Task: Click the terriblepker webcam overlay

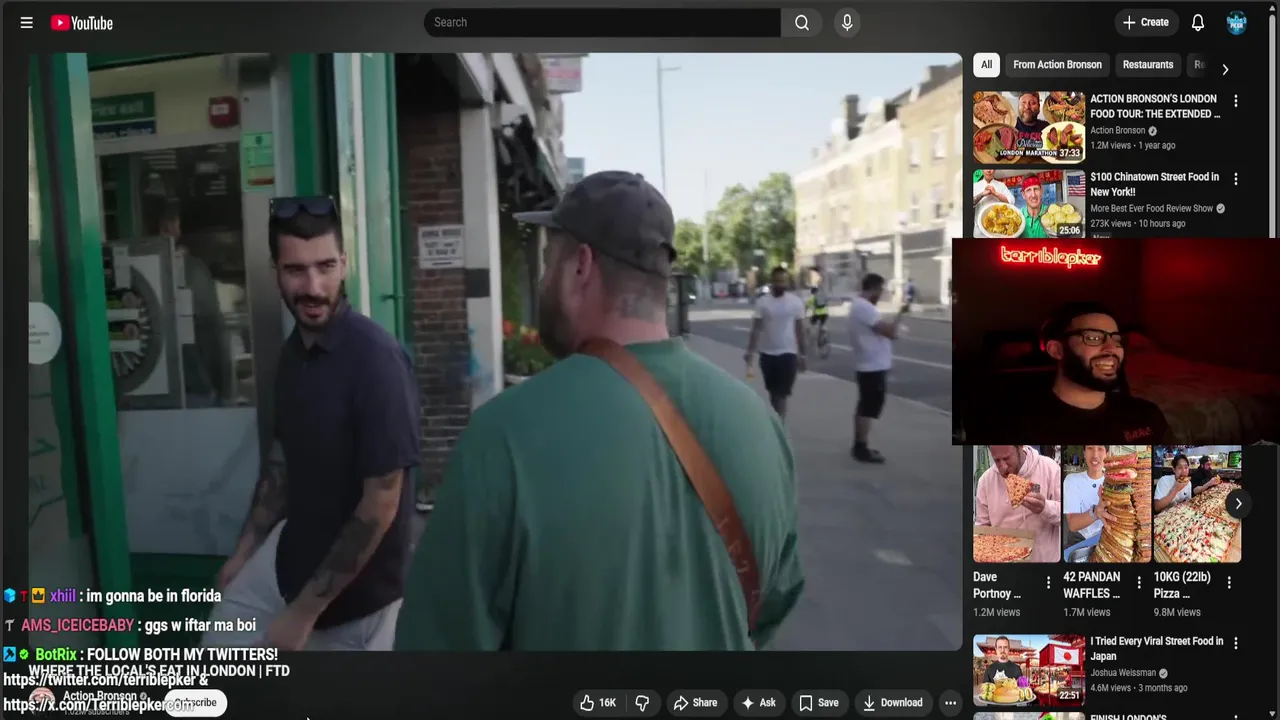Action: point(1115,341)
